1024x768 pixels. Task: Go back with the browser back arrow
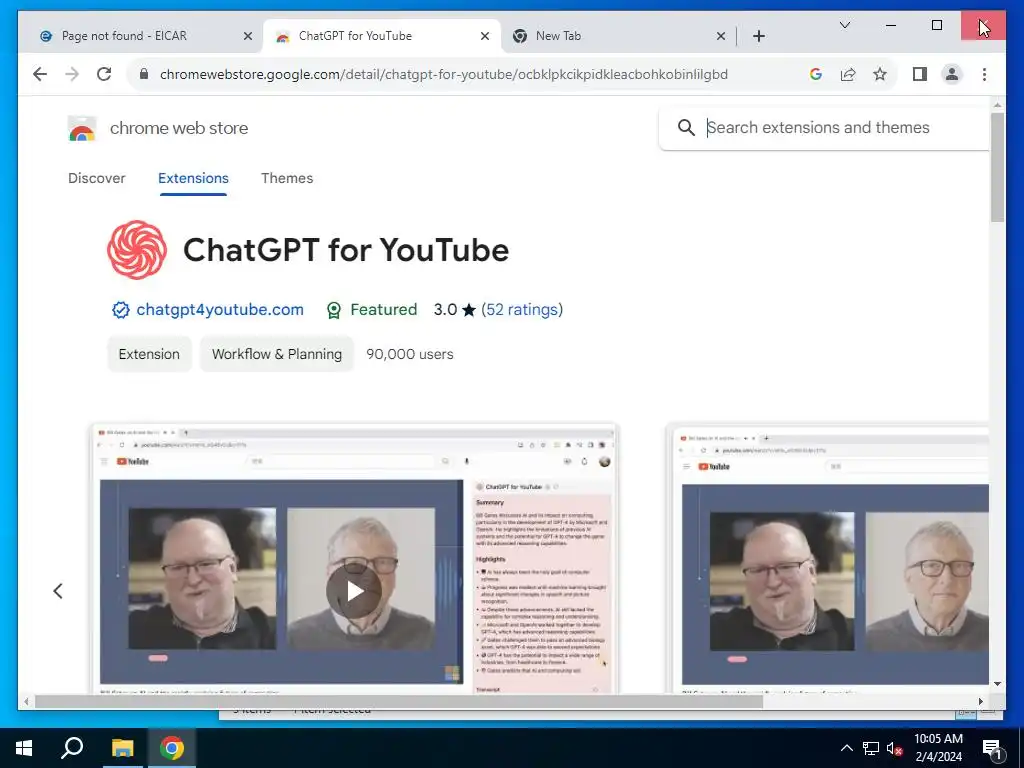pos(40,74)
